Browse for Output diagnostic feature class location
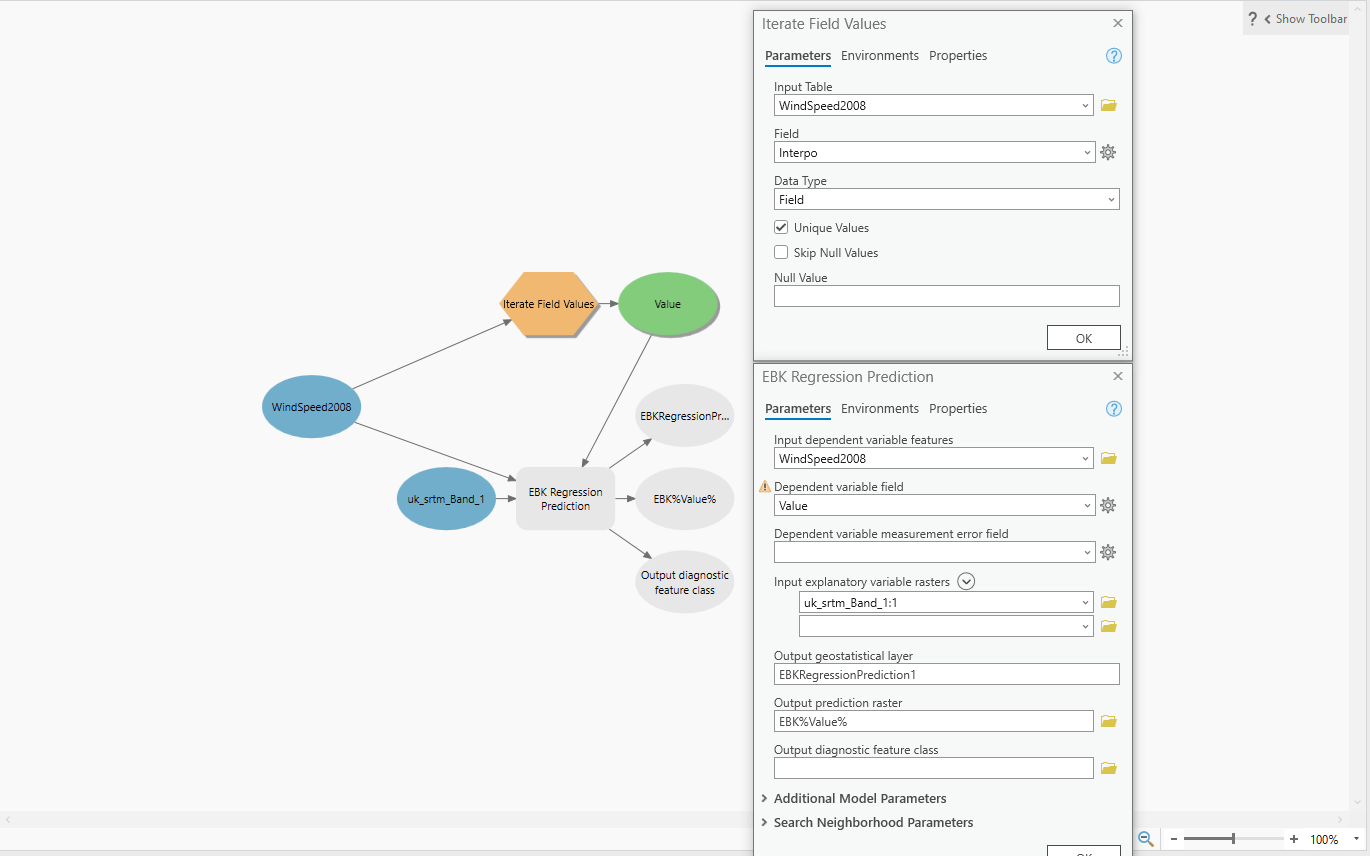Screen dimensions: 1370x856 point(1108,768)
